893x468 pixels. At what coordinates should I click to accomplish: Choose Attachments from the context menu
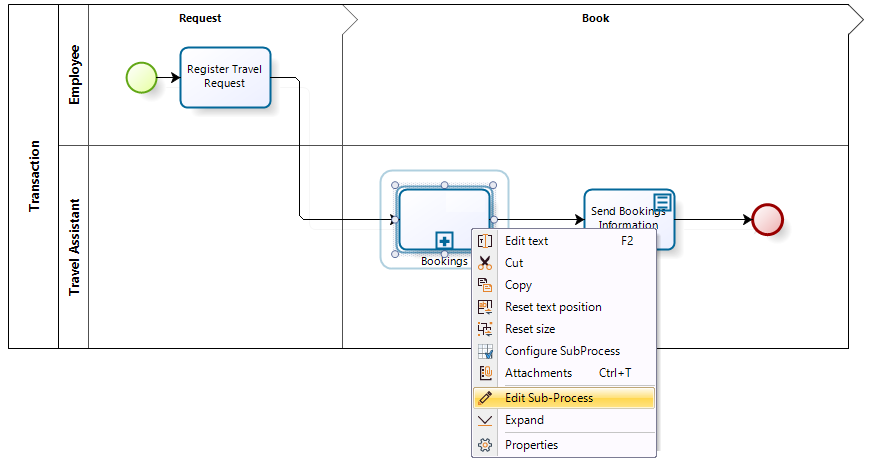[538, 373]
